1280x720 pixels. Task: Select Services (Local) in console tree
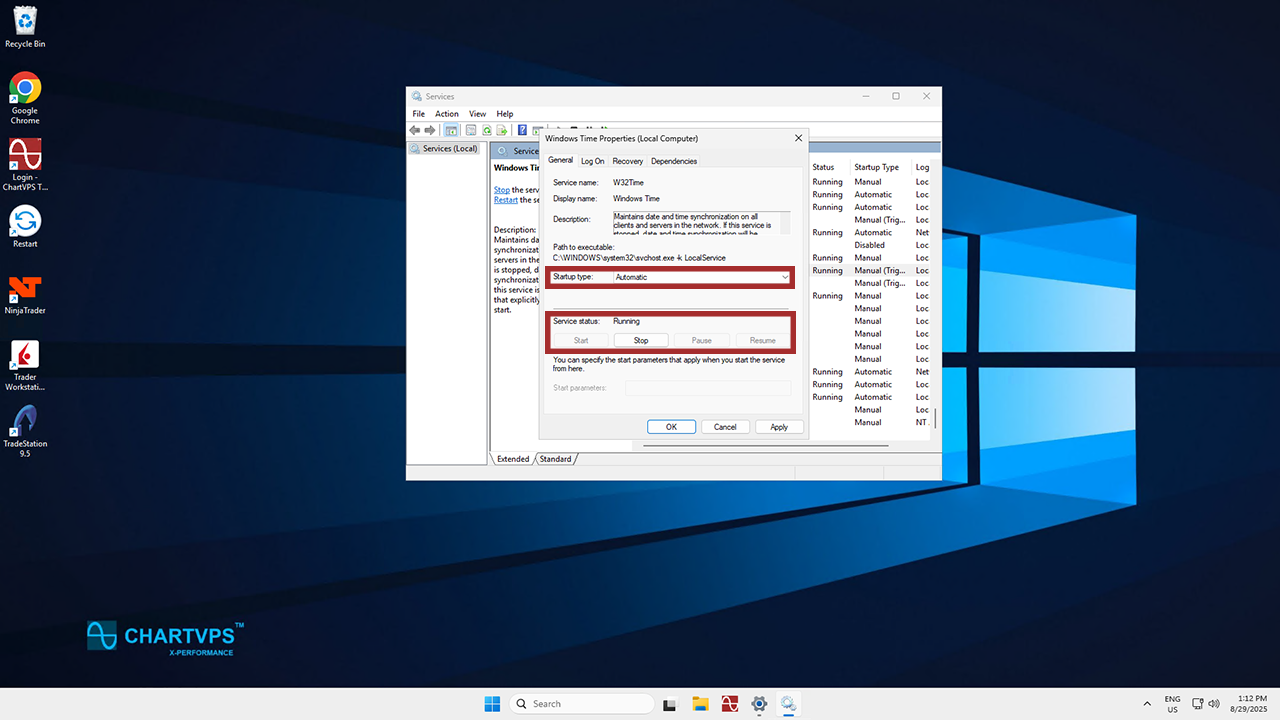[449, 149]
